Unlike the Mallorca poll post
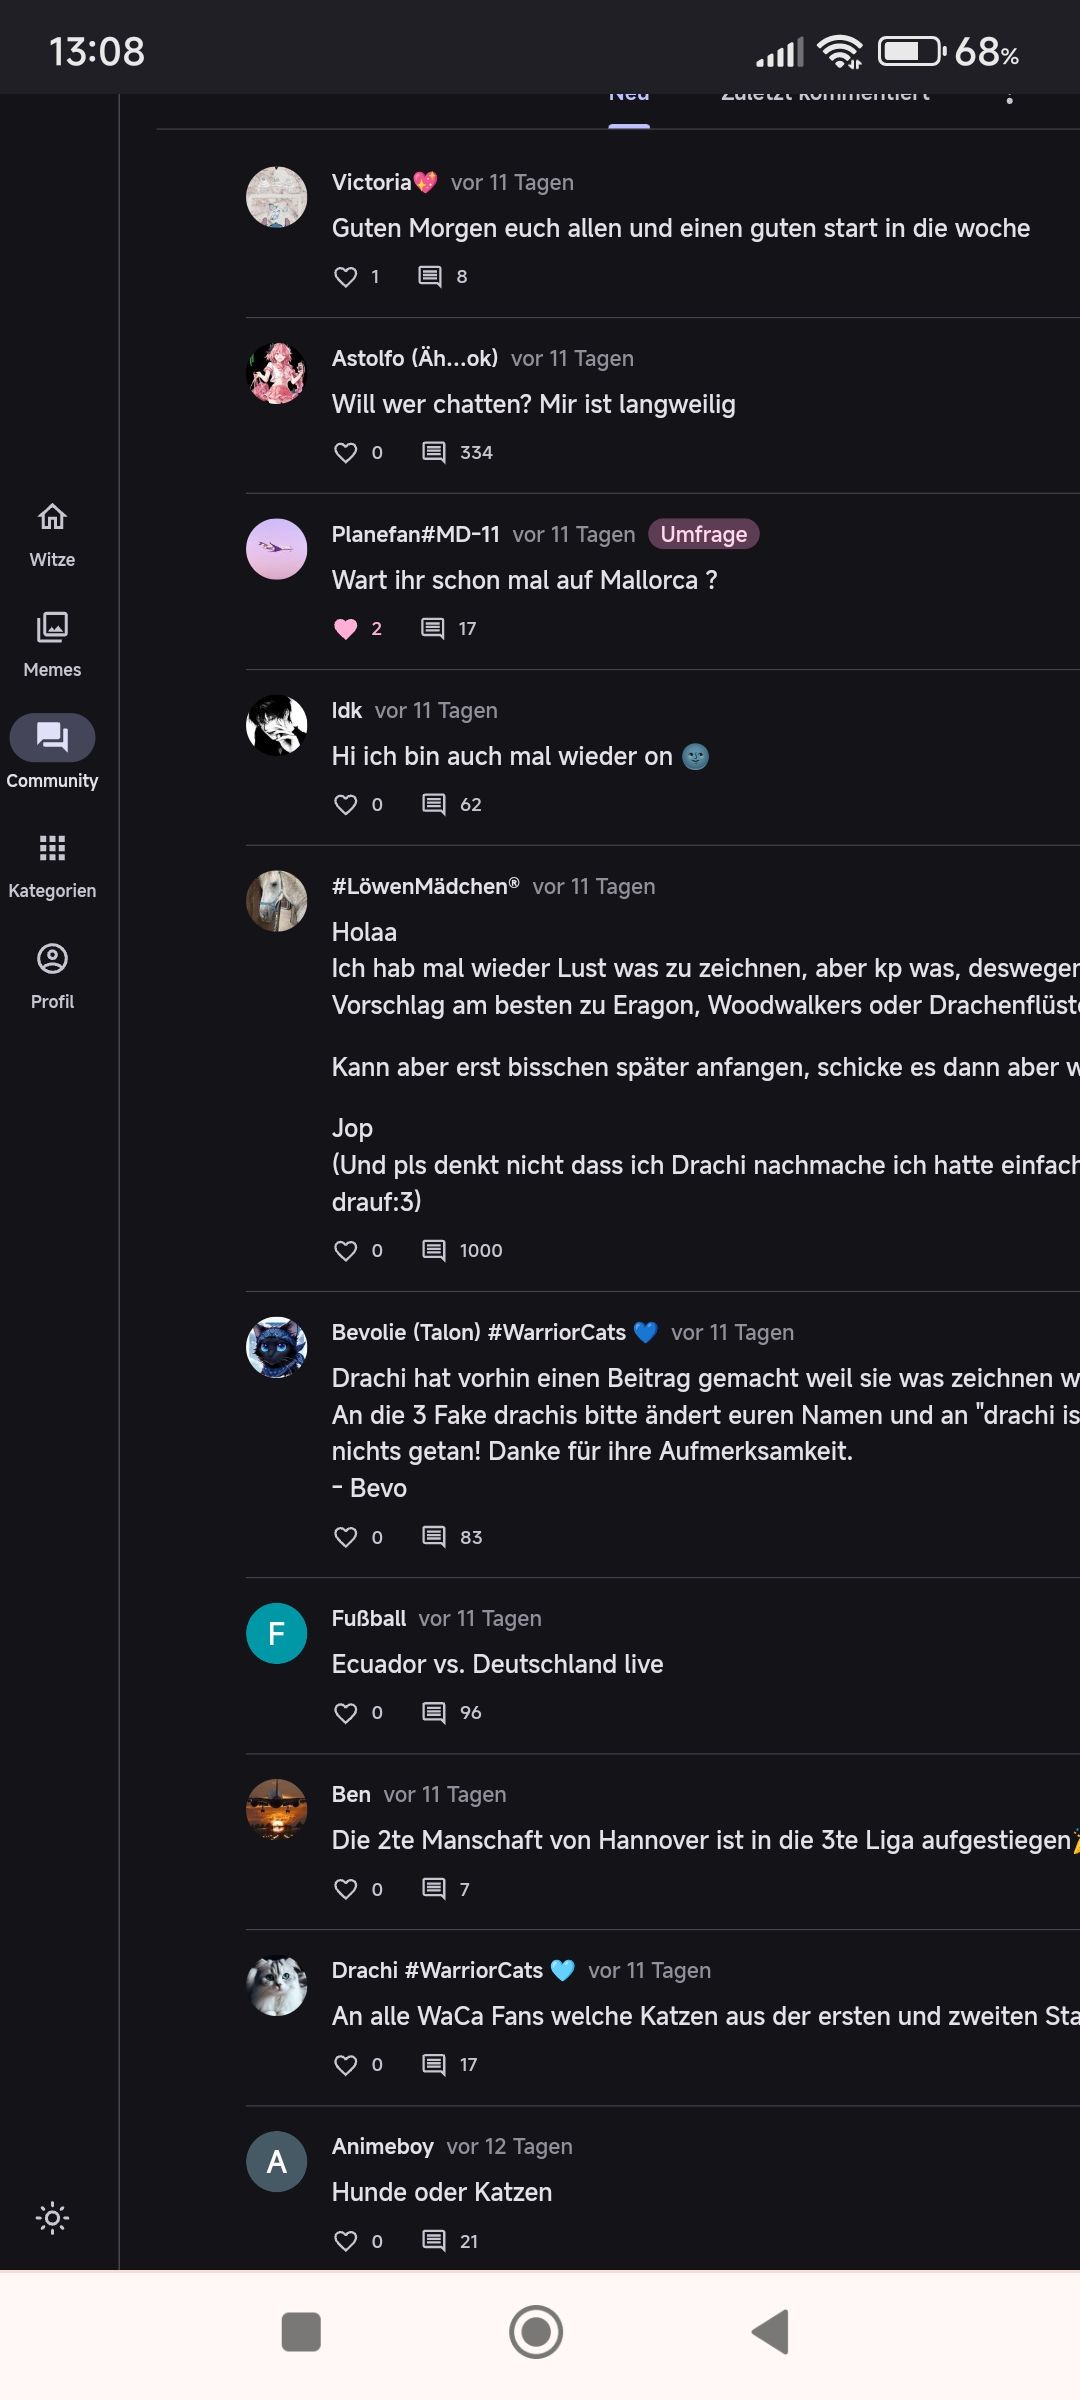The width and height of the screenshot is (1080, 2400). click(345, 628)
